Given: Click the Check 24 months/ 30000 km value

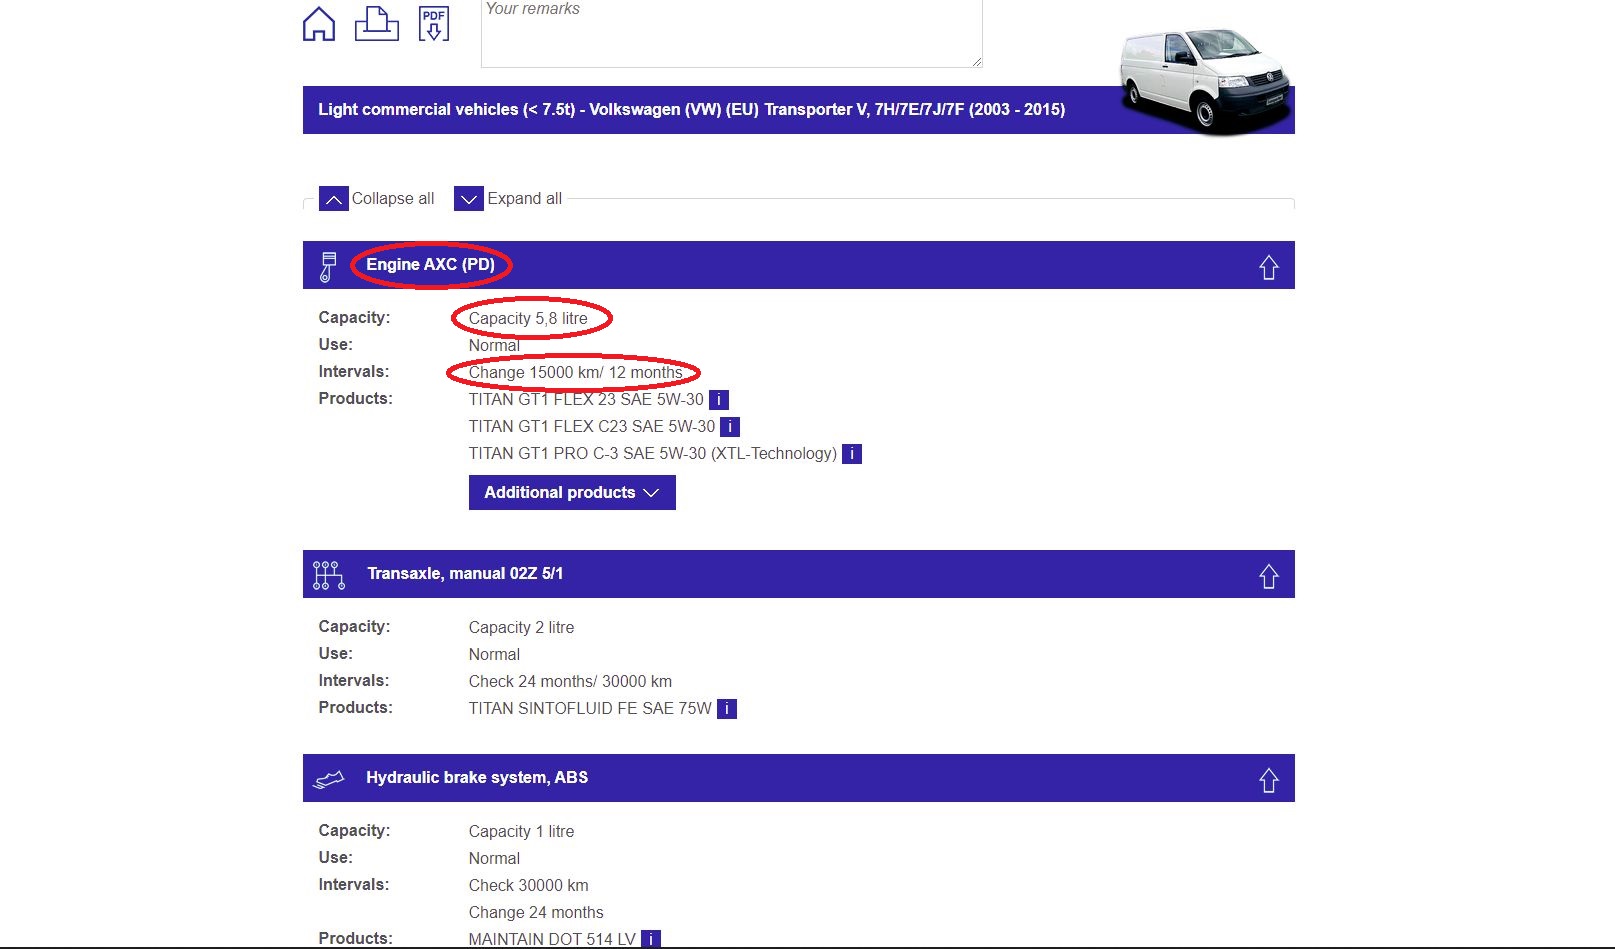Looking at the screenshot, I should pos(570,681).
